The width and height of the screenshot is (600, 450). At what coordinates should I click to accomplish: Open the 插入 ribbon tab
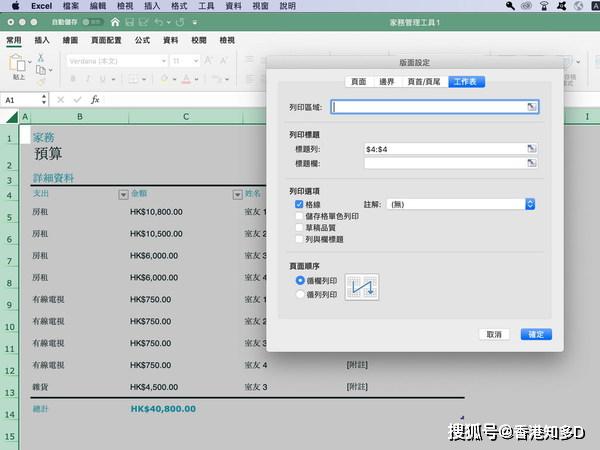(x=42, y=40)
